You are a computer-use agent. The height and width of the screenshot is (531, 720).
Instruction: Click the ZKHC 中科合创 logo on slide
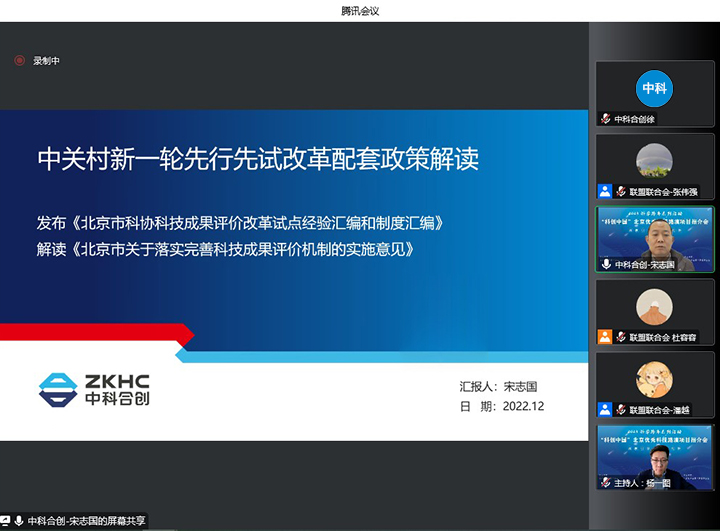click(x=94, y=390)
